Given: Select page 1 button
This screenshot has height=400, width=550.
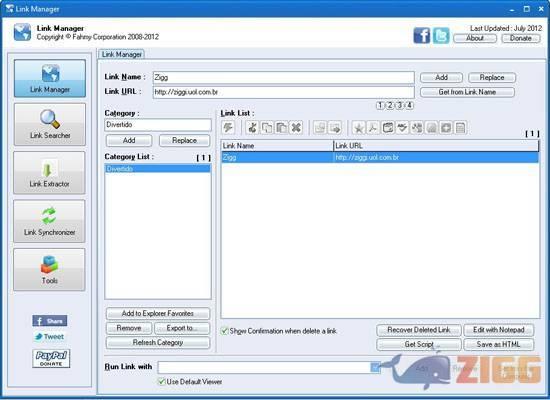Looking at the screenshot, I should pos(380,105).
